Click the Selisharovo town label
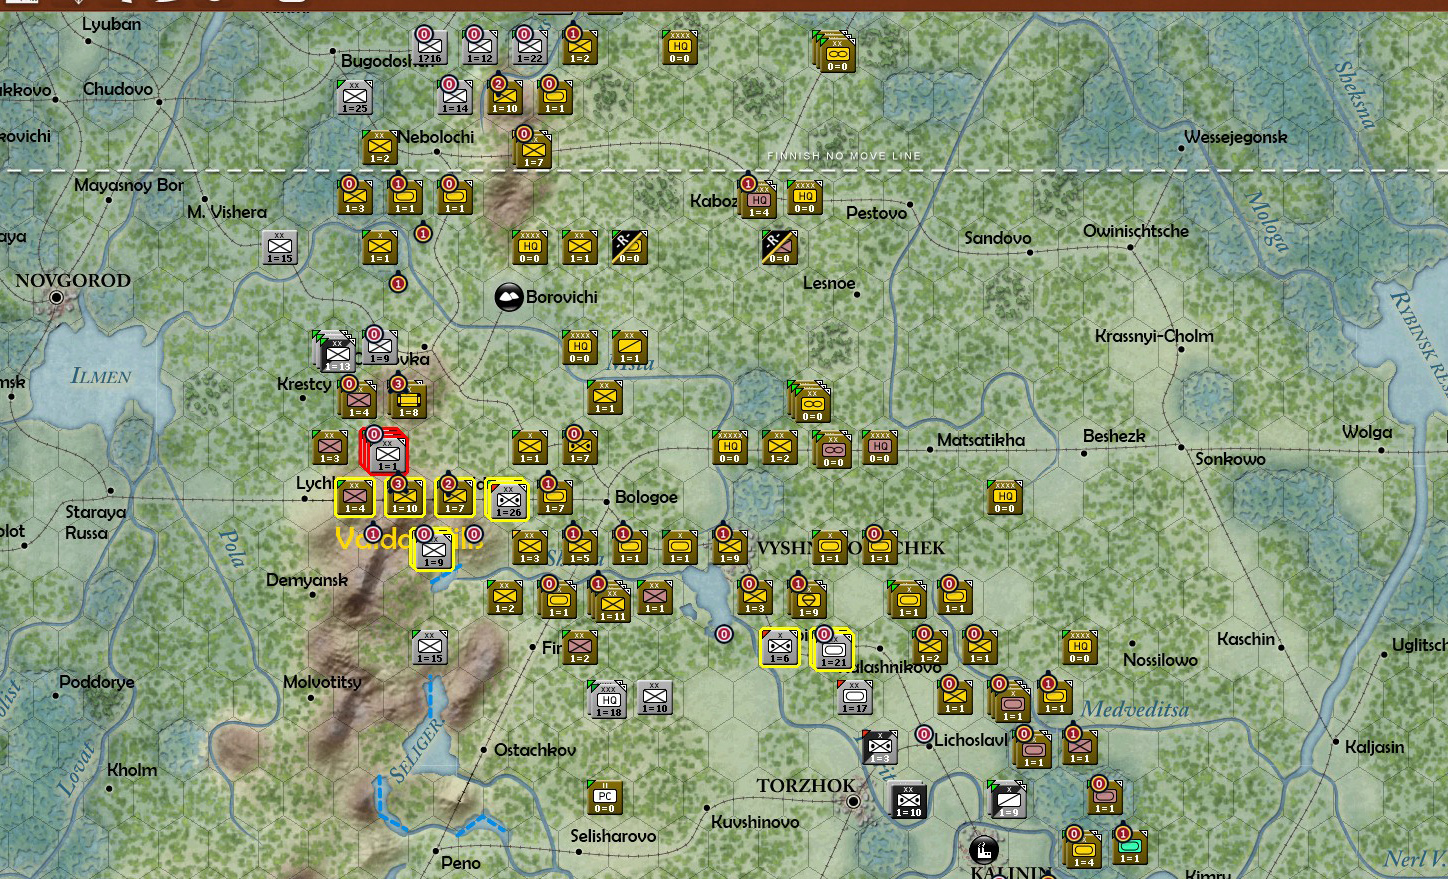Viewport: 1448px width, 879px height. coord(613,836)
